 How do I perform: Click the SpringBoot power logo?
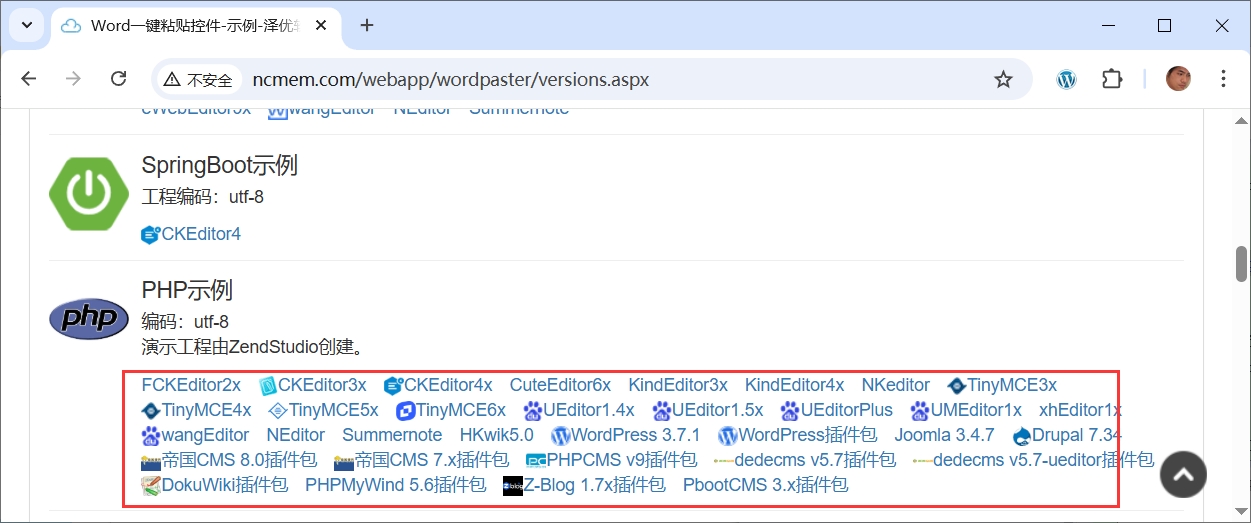89,190
